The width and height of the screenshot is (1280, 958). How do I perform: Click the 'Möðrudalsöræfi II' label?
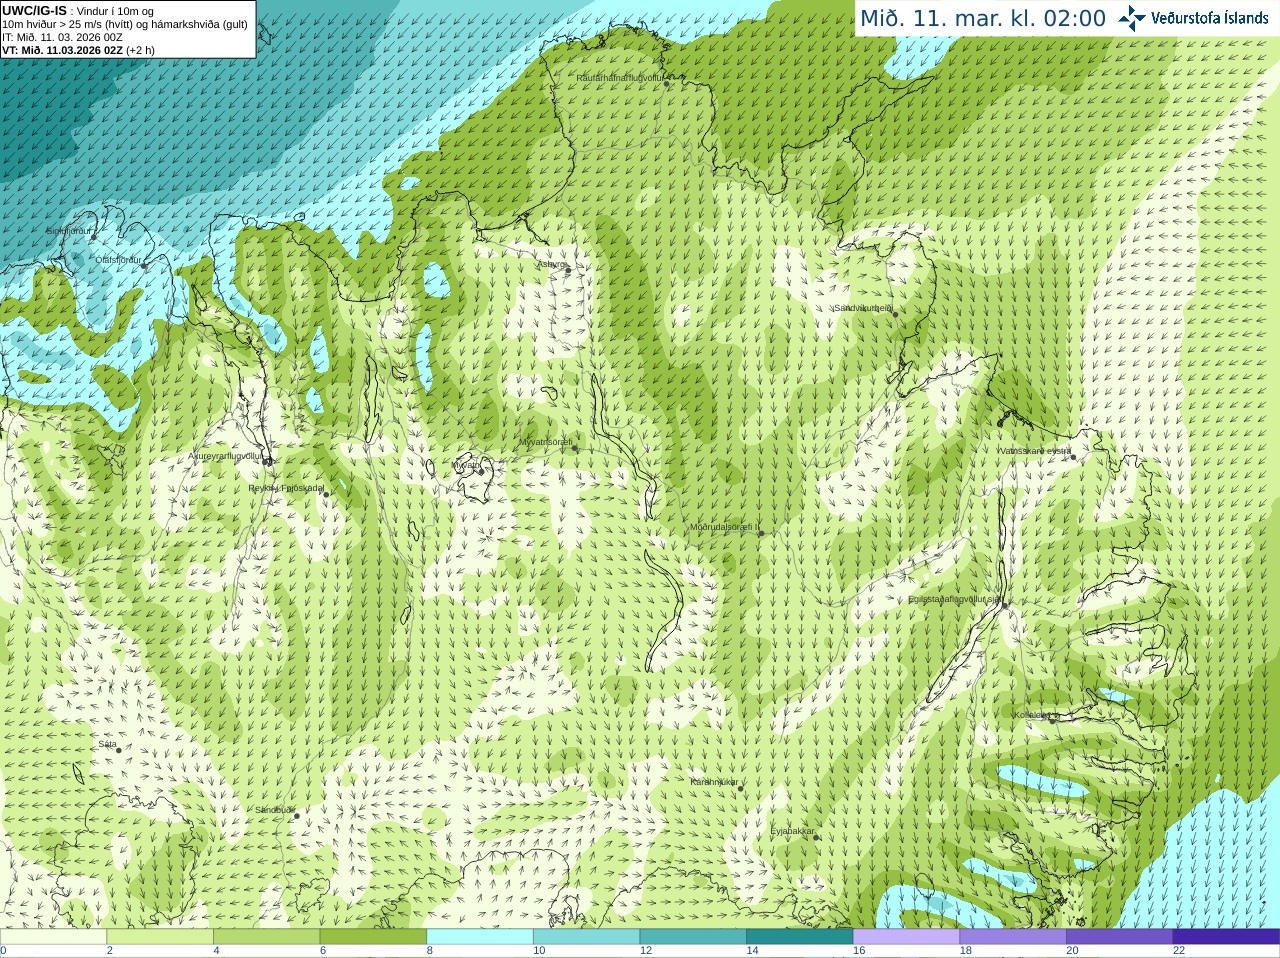click(x=724, y=527)
